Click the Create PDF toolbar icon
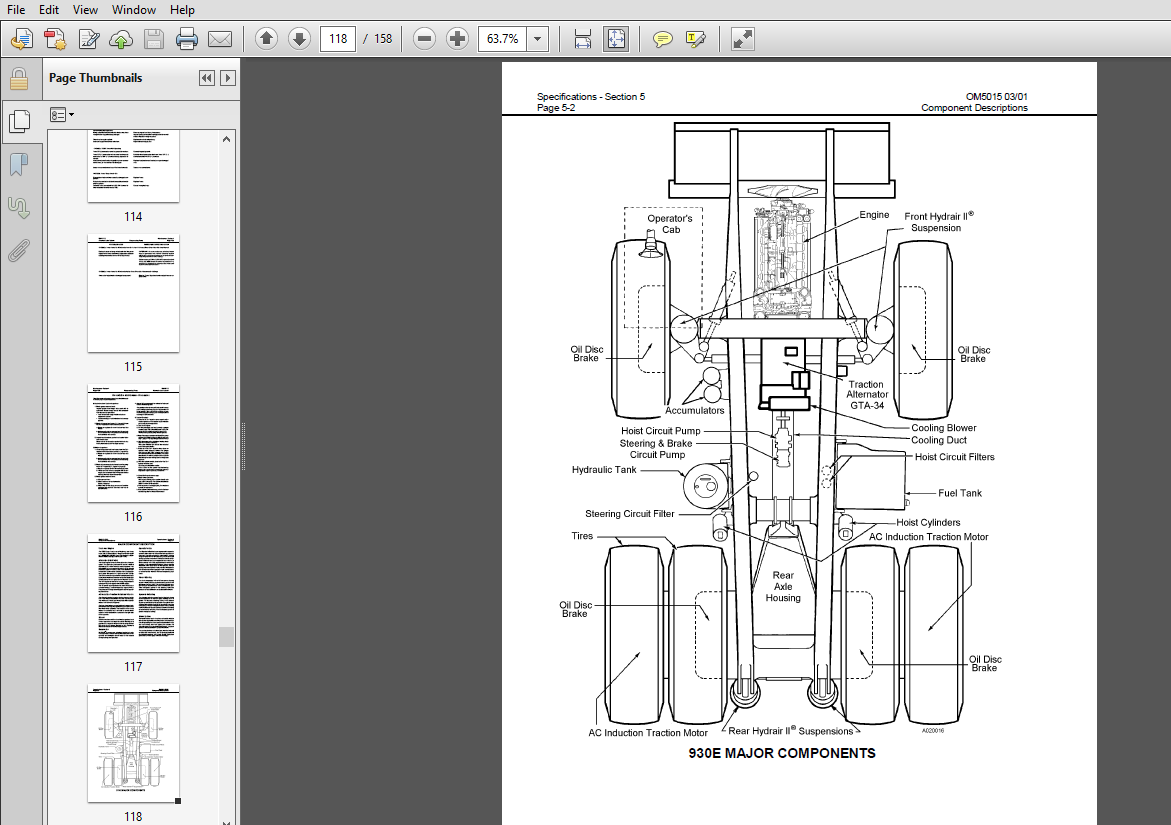 click(55, 39)
